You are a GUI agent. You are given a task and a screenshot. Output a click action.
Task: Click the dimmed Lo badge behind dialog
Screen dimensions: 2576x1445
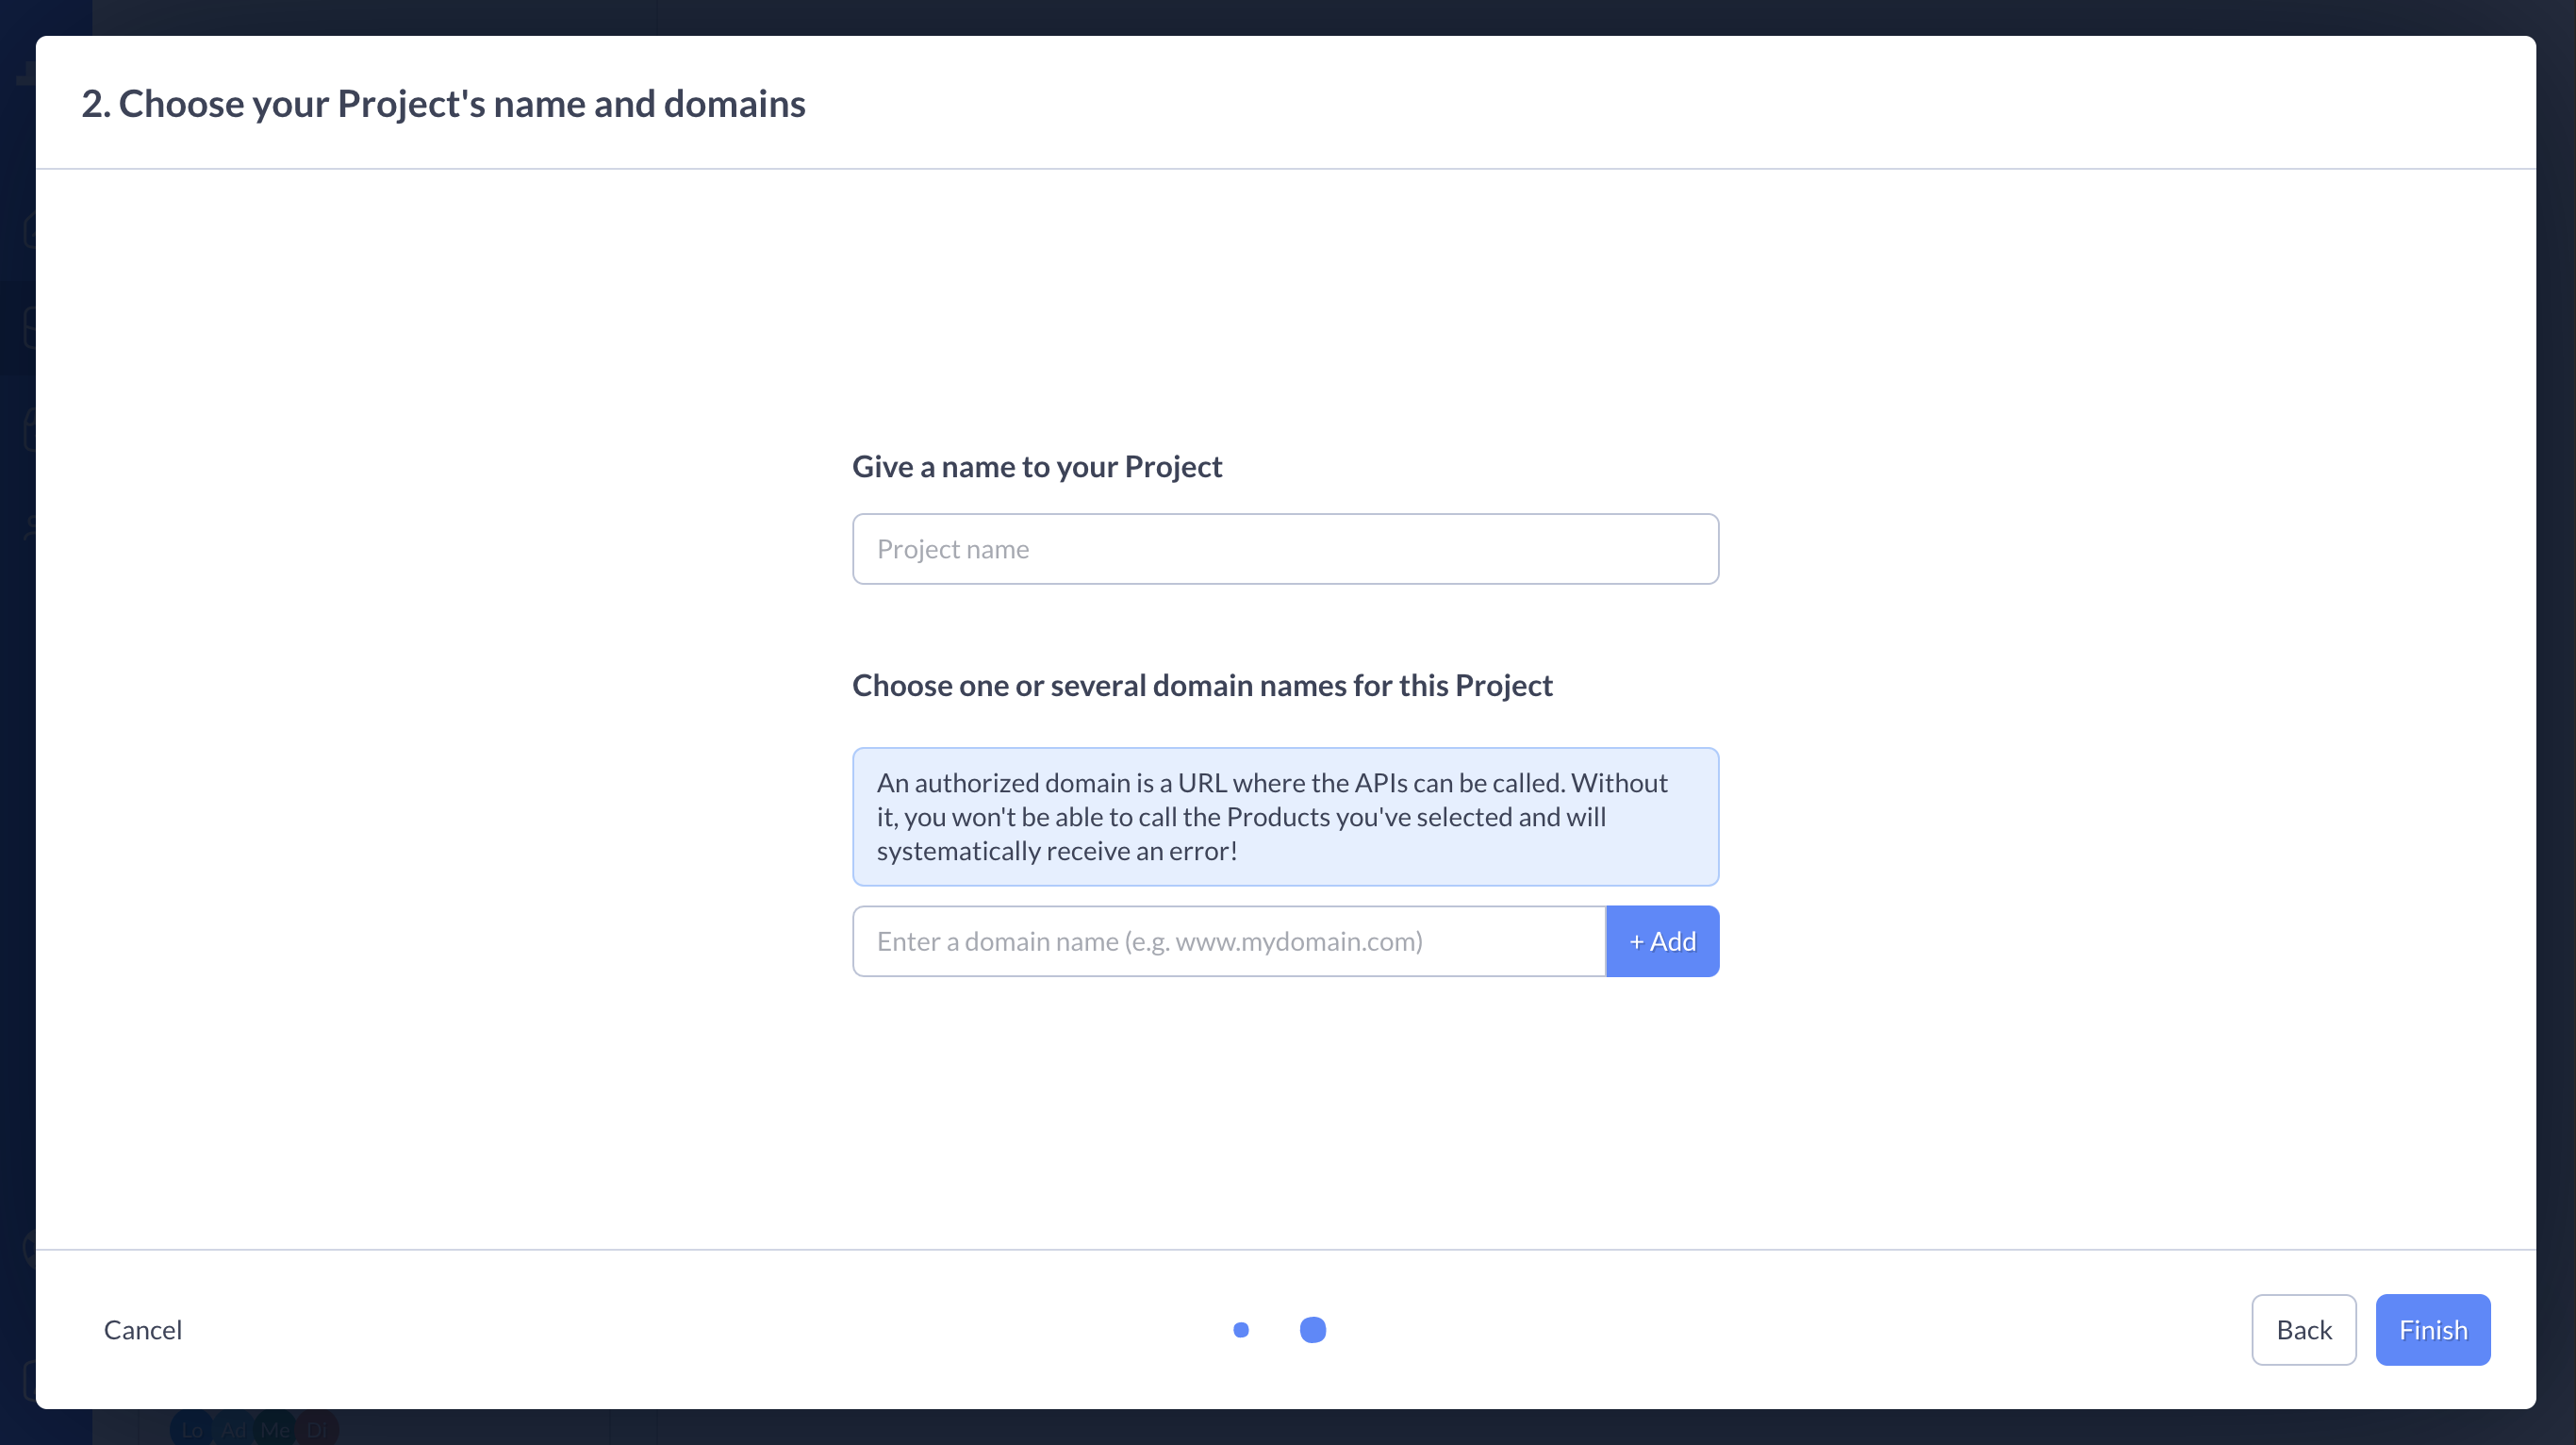pyautogui.click(x=191, y=1430)
